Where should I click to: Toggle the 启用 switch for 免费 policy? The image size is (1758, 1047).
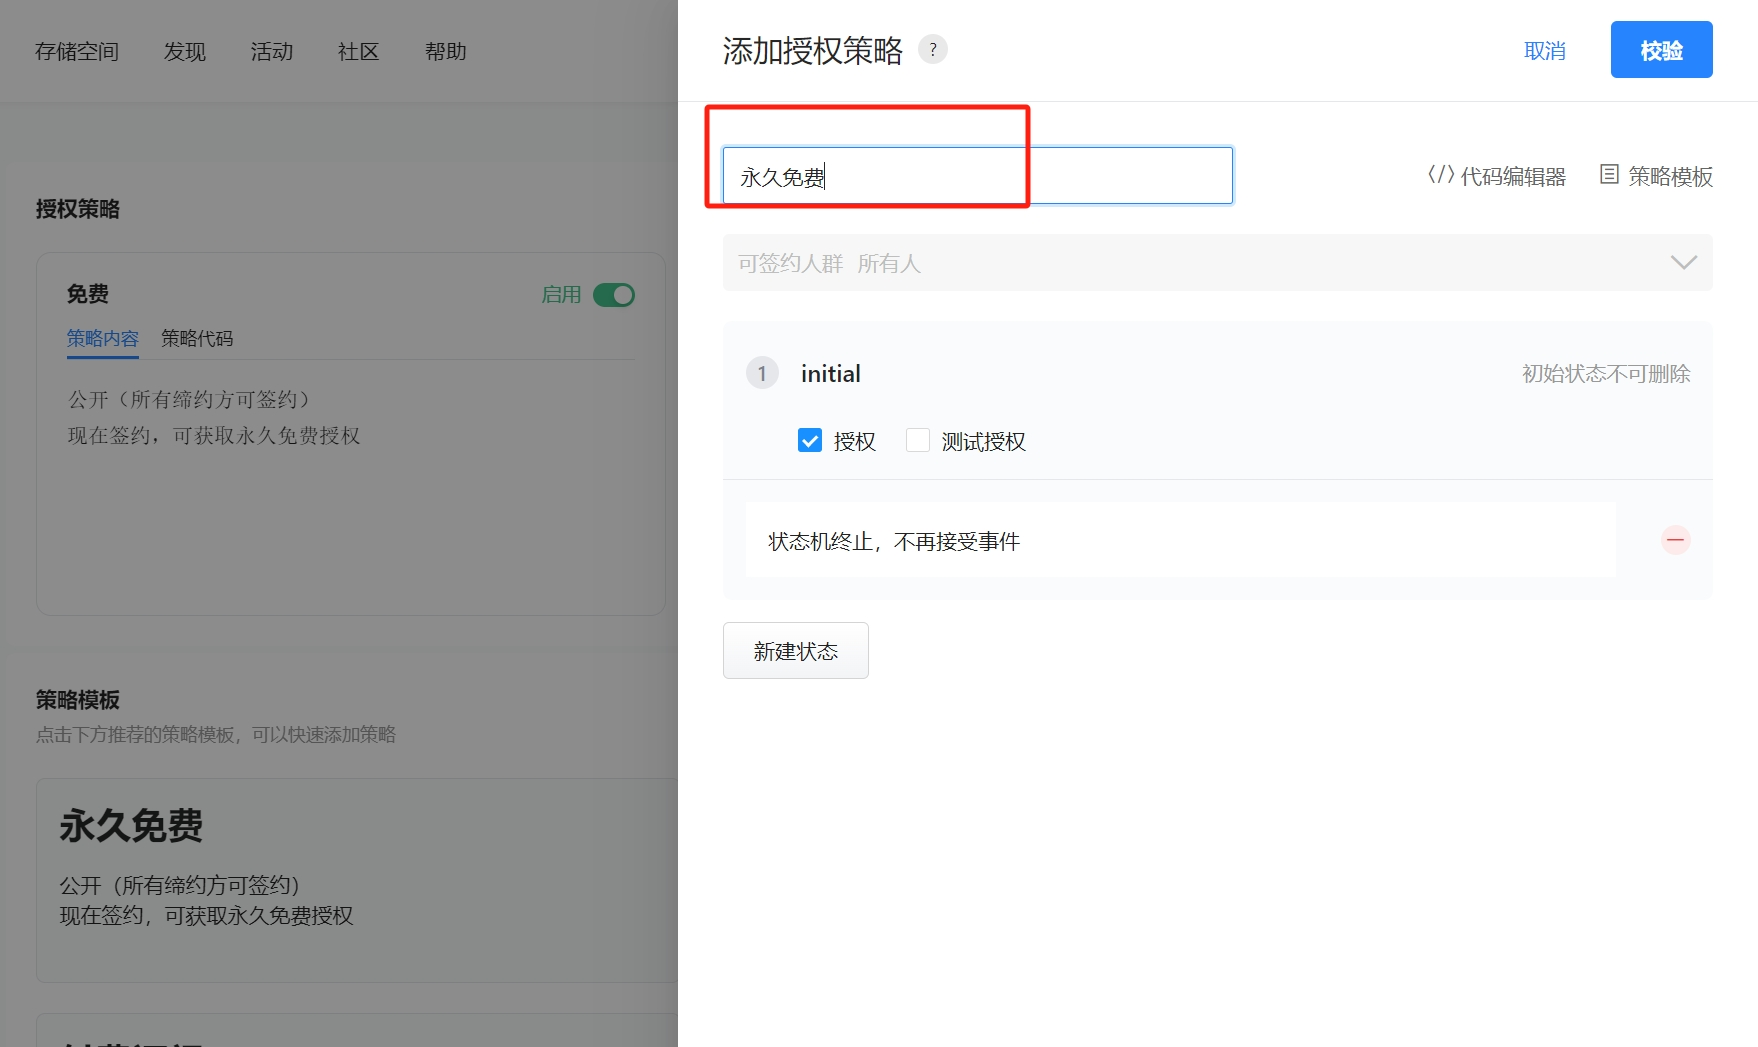(614, 295)
